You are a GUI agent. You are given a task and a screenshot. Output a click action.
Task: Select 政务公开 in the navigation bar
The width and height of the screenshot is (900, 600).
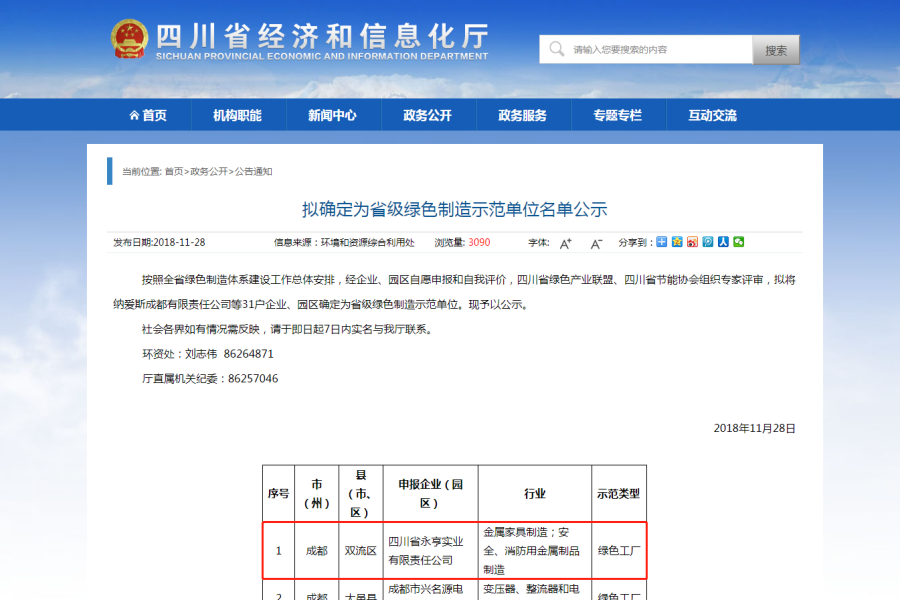coord(427,115)
